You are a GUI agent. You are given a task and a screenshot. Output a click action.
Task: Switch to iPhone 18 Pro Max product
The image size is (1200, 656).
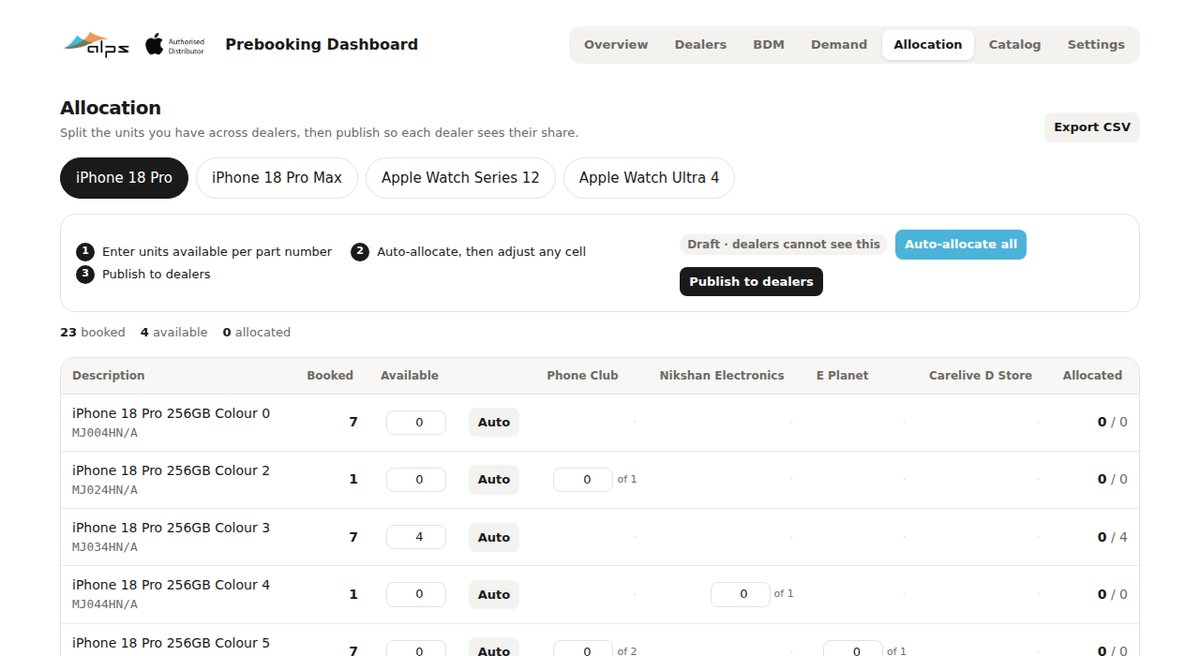pyautogui.click(x=277, y=178)
